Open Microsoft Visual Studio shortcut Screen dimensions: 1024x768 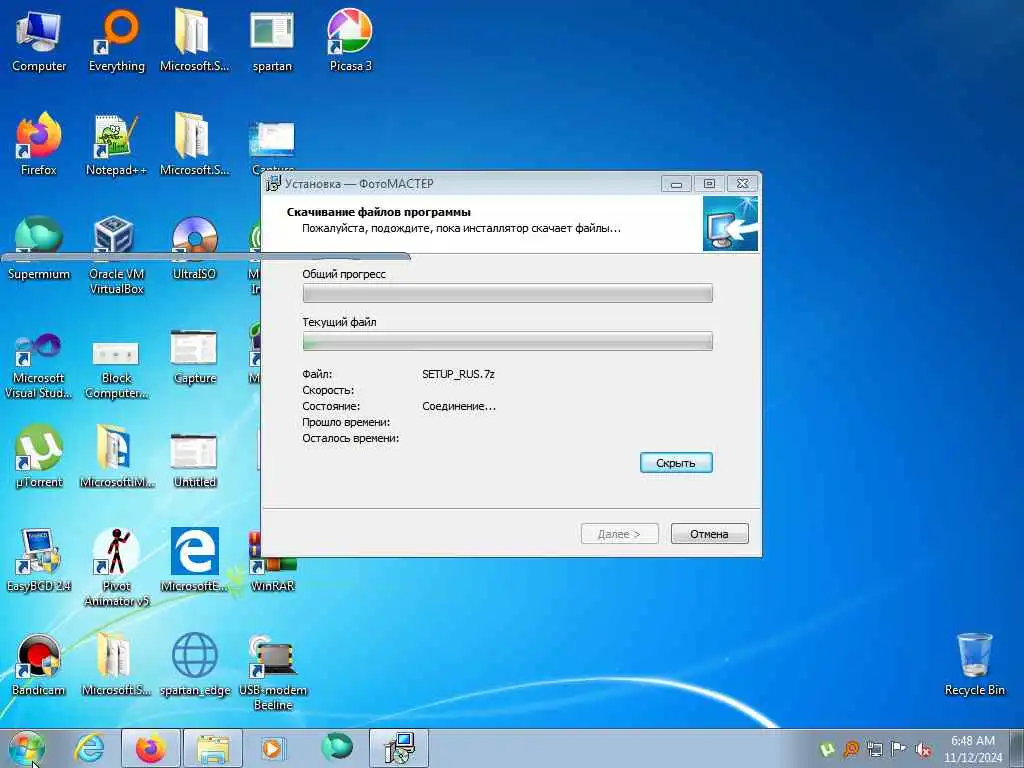(39, 366)
